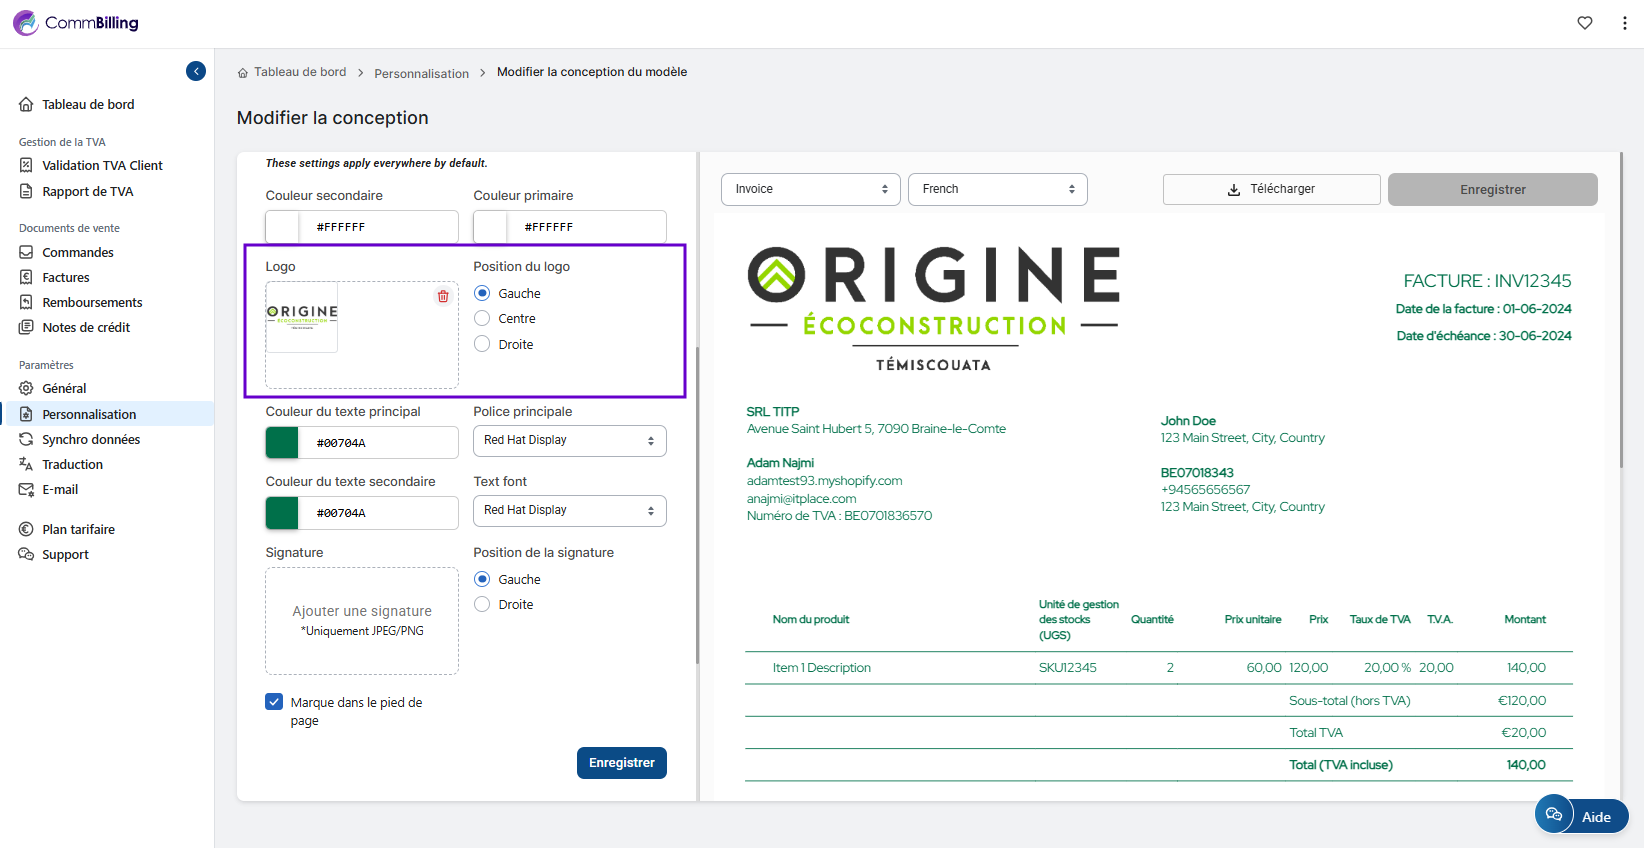1644x848 pixels.
Task: Click the heart icon in top bar
Action: (1585, 23)
